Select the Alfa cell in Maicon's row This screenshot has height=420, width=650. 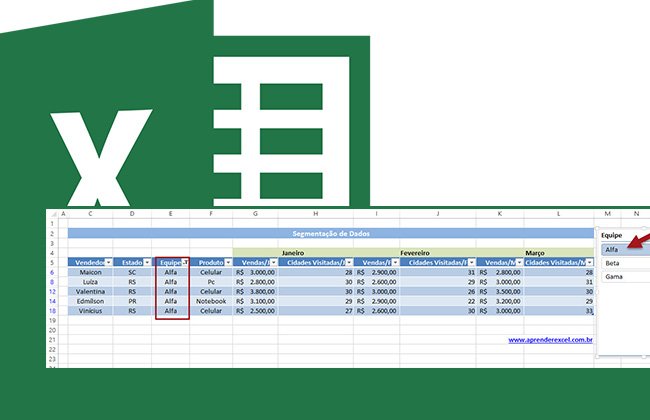[x=170, y=272]
